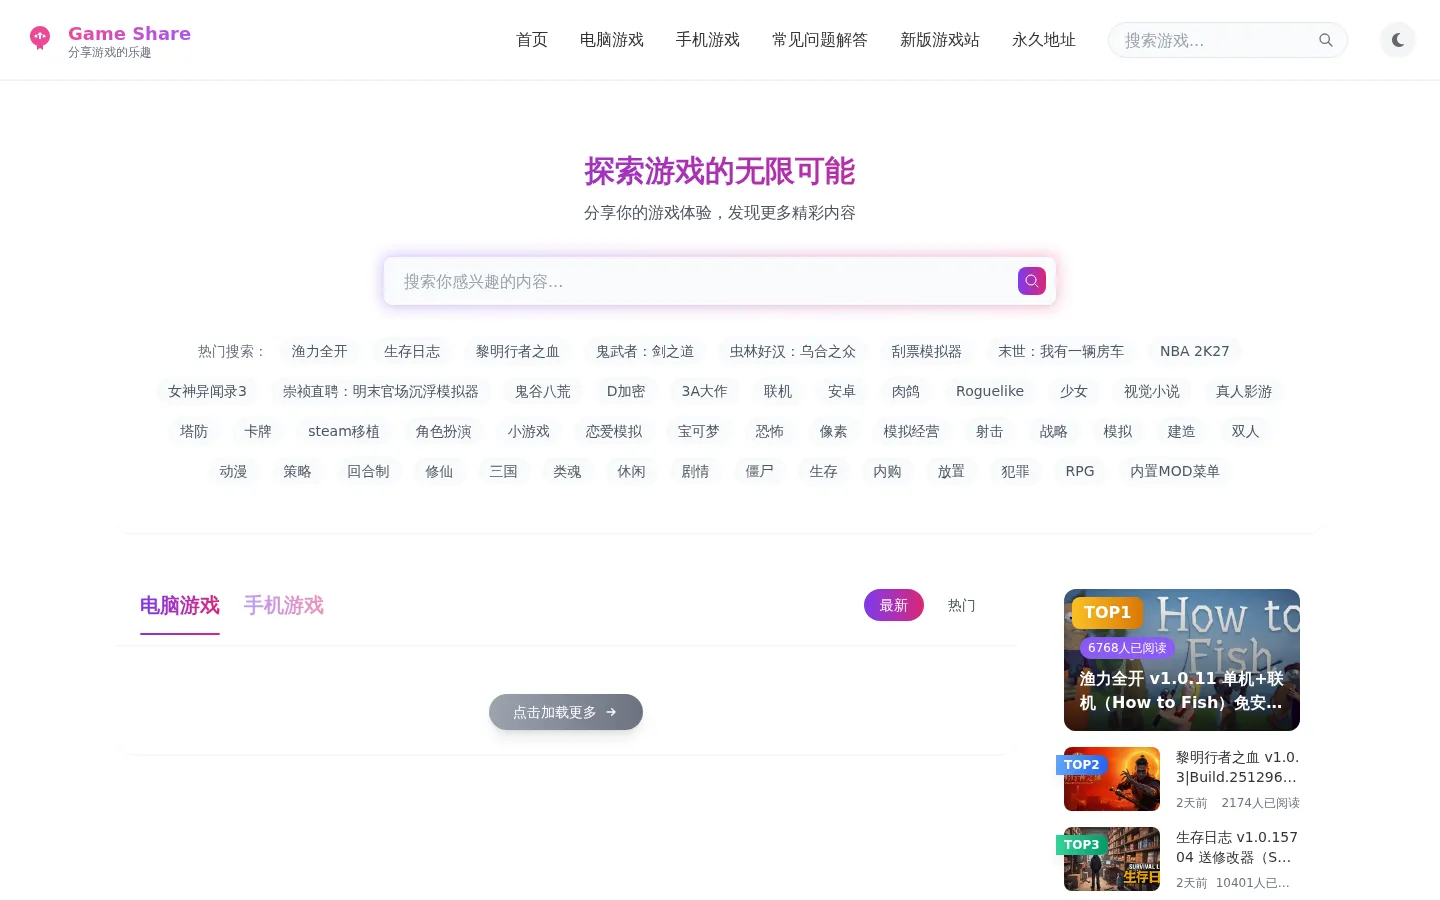Select hot search tag 黎明行者之血

pyautogui.click(x=518, y=351)
